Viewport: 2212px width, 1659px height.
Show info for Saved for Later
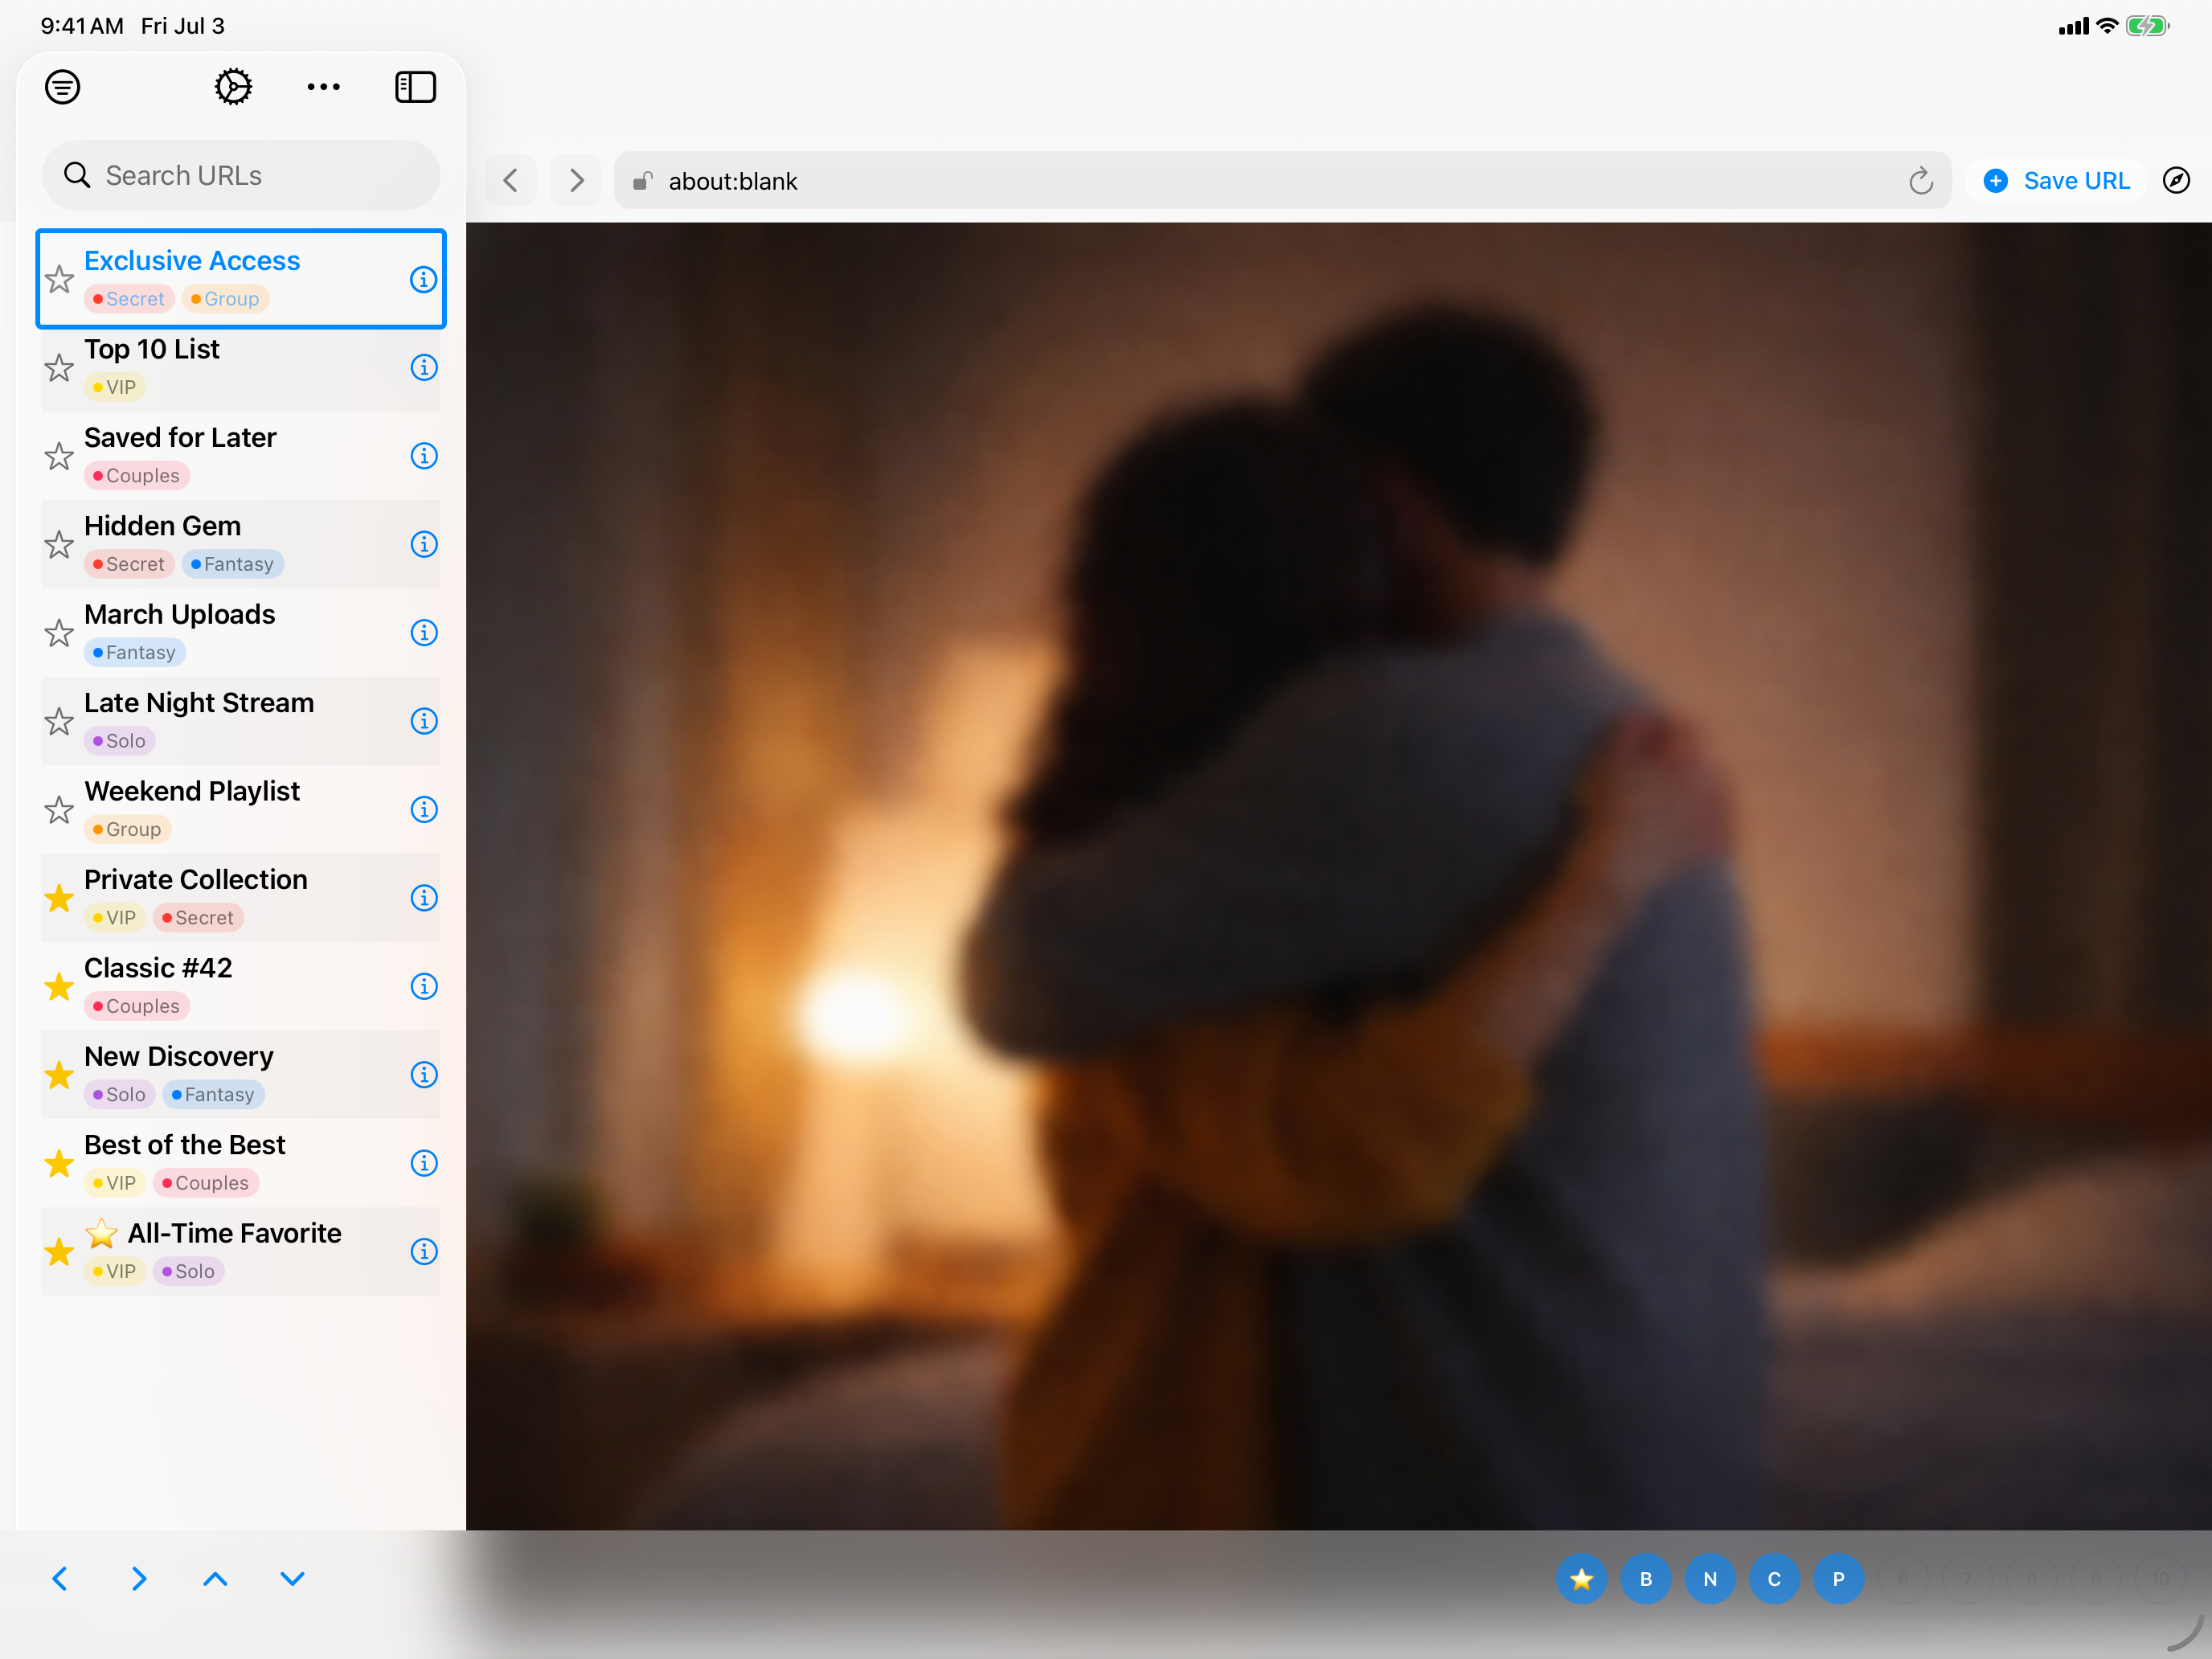point(424,456)
